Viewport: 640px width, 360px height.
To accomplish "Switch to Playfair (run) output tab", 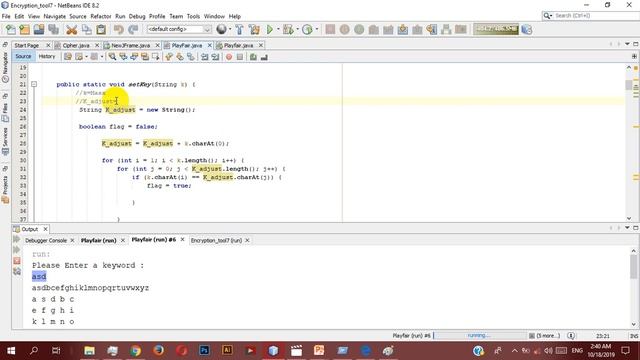I will tap(98, 240).
